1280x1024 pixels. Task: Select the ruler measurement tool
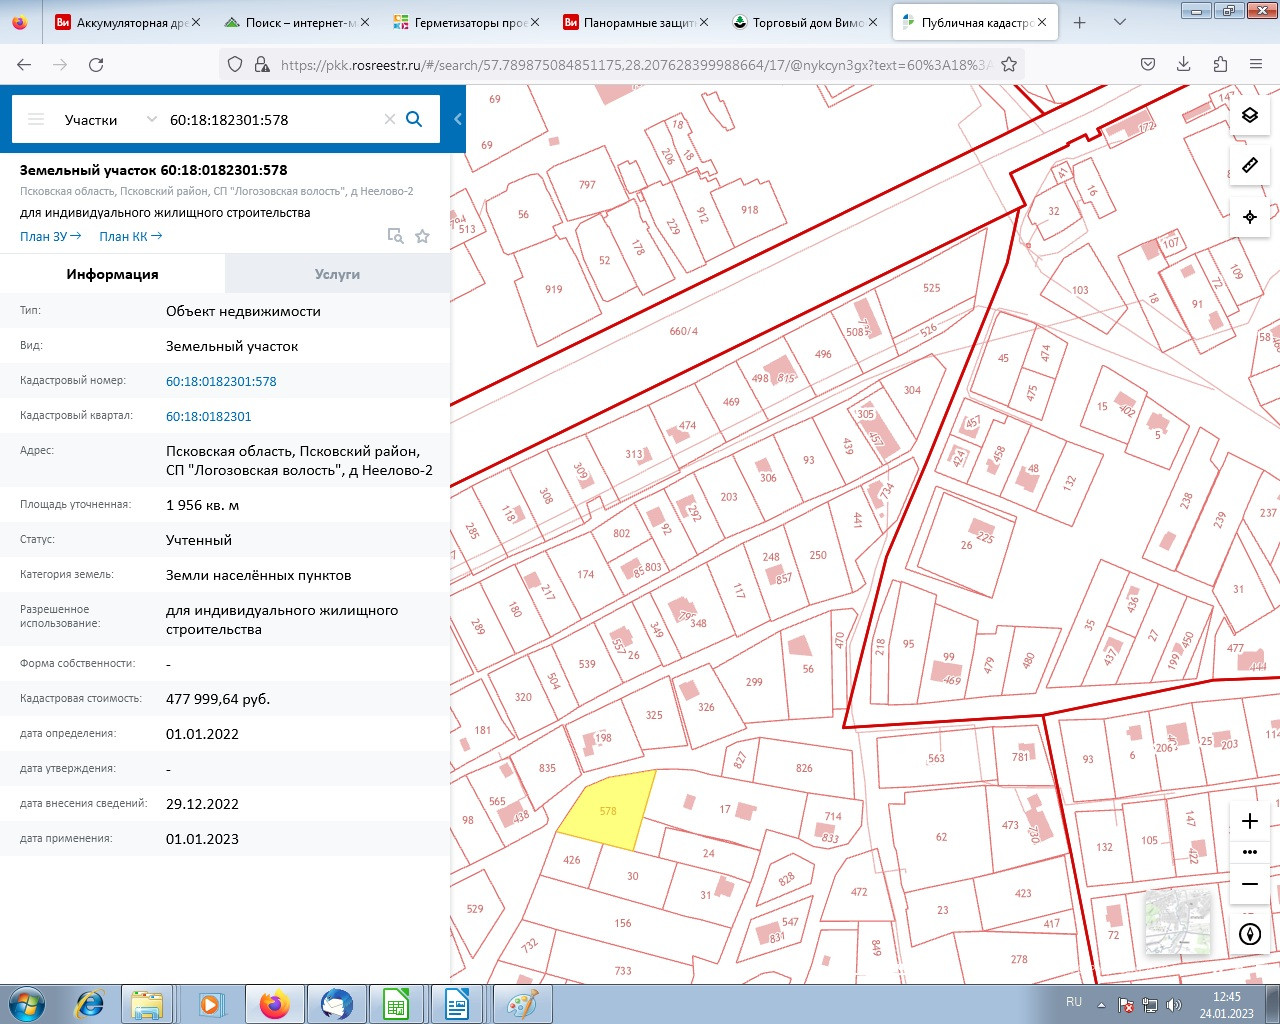click(x=1249, y=165)
